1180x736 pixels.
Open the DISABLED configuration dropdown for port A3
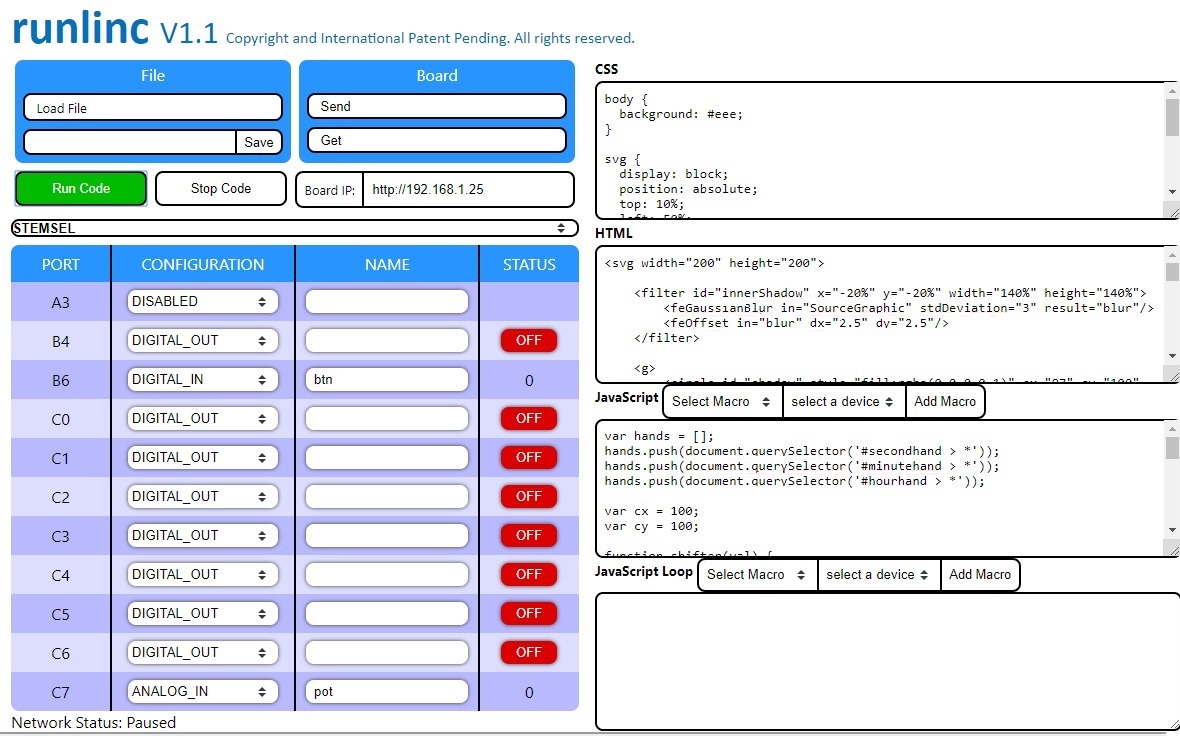point(201,301)
